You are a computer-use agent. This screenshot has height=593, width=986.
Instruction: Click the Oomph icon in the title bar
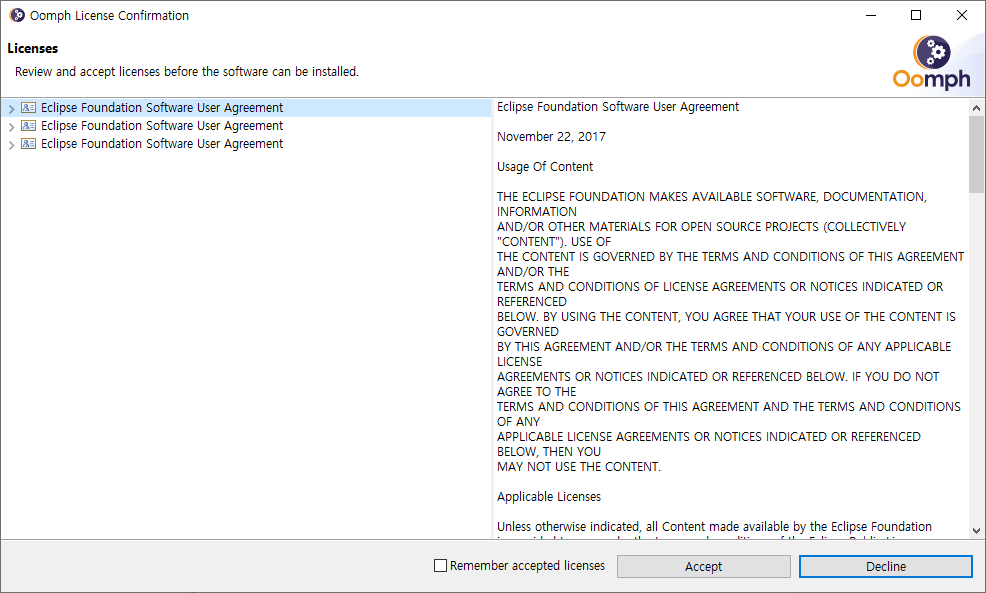pyautogui.click(x=17, y=15)
